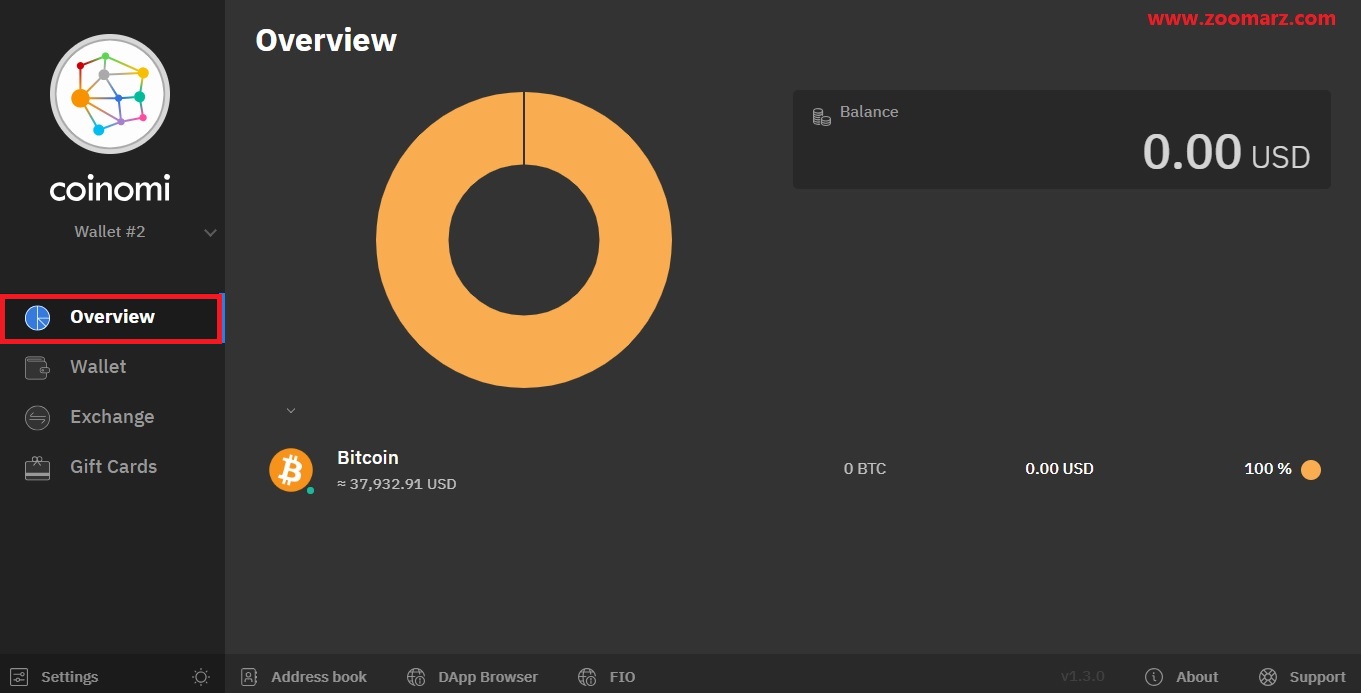Click the coinomi brand name text

[x=110, y=188]
